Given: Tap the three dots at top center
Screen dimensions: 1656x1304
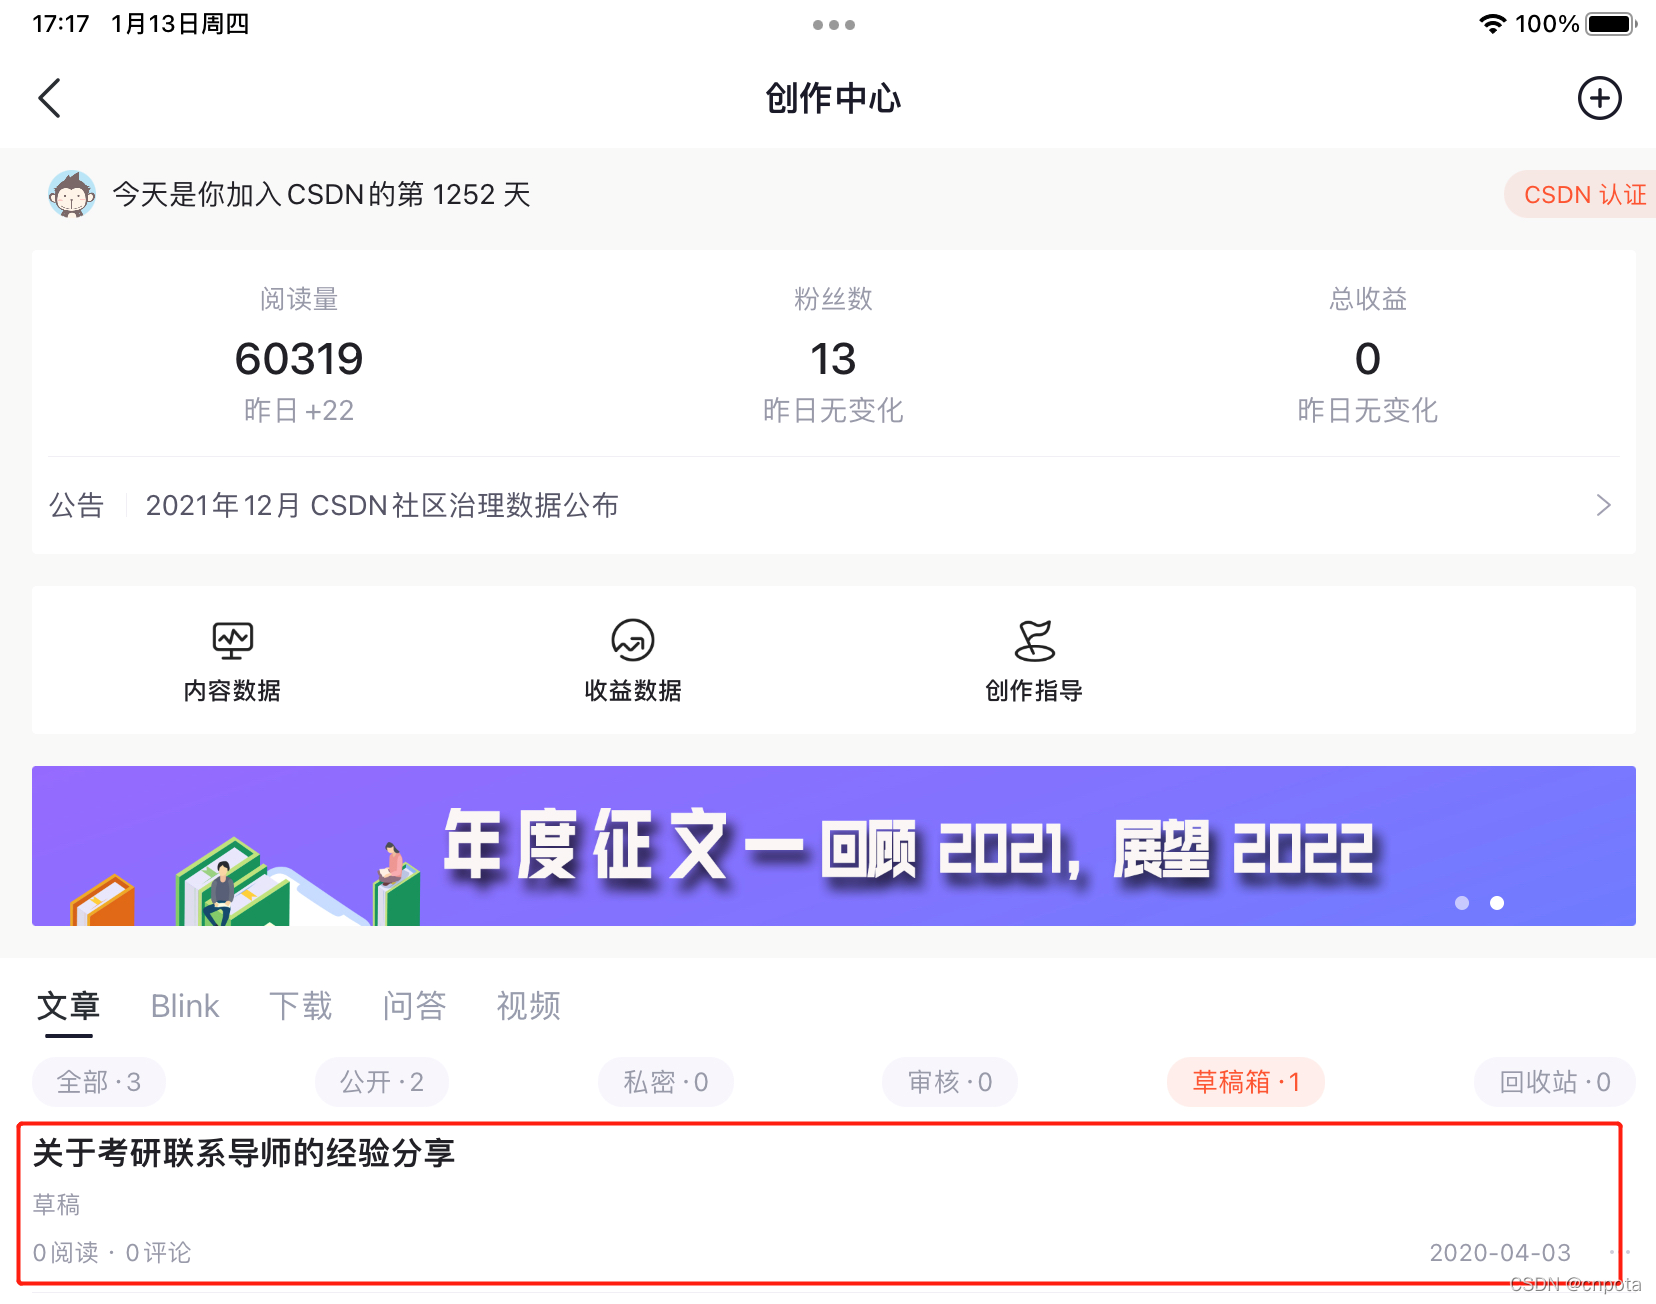Looking at the screenshot, I should (834, 25).
